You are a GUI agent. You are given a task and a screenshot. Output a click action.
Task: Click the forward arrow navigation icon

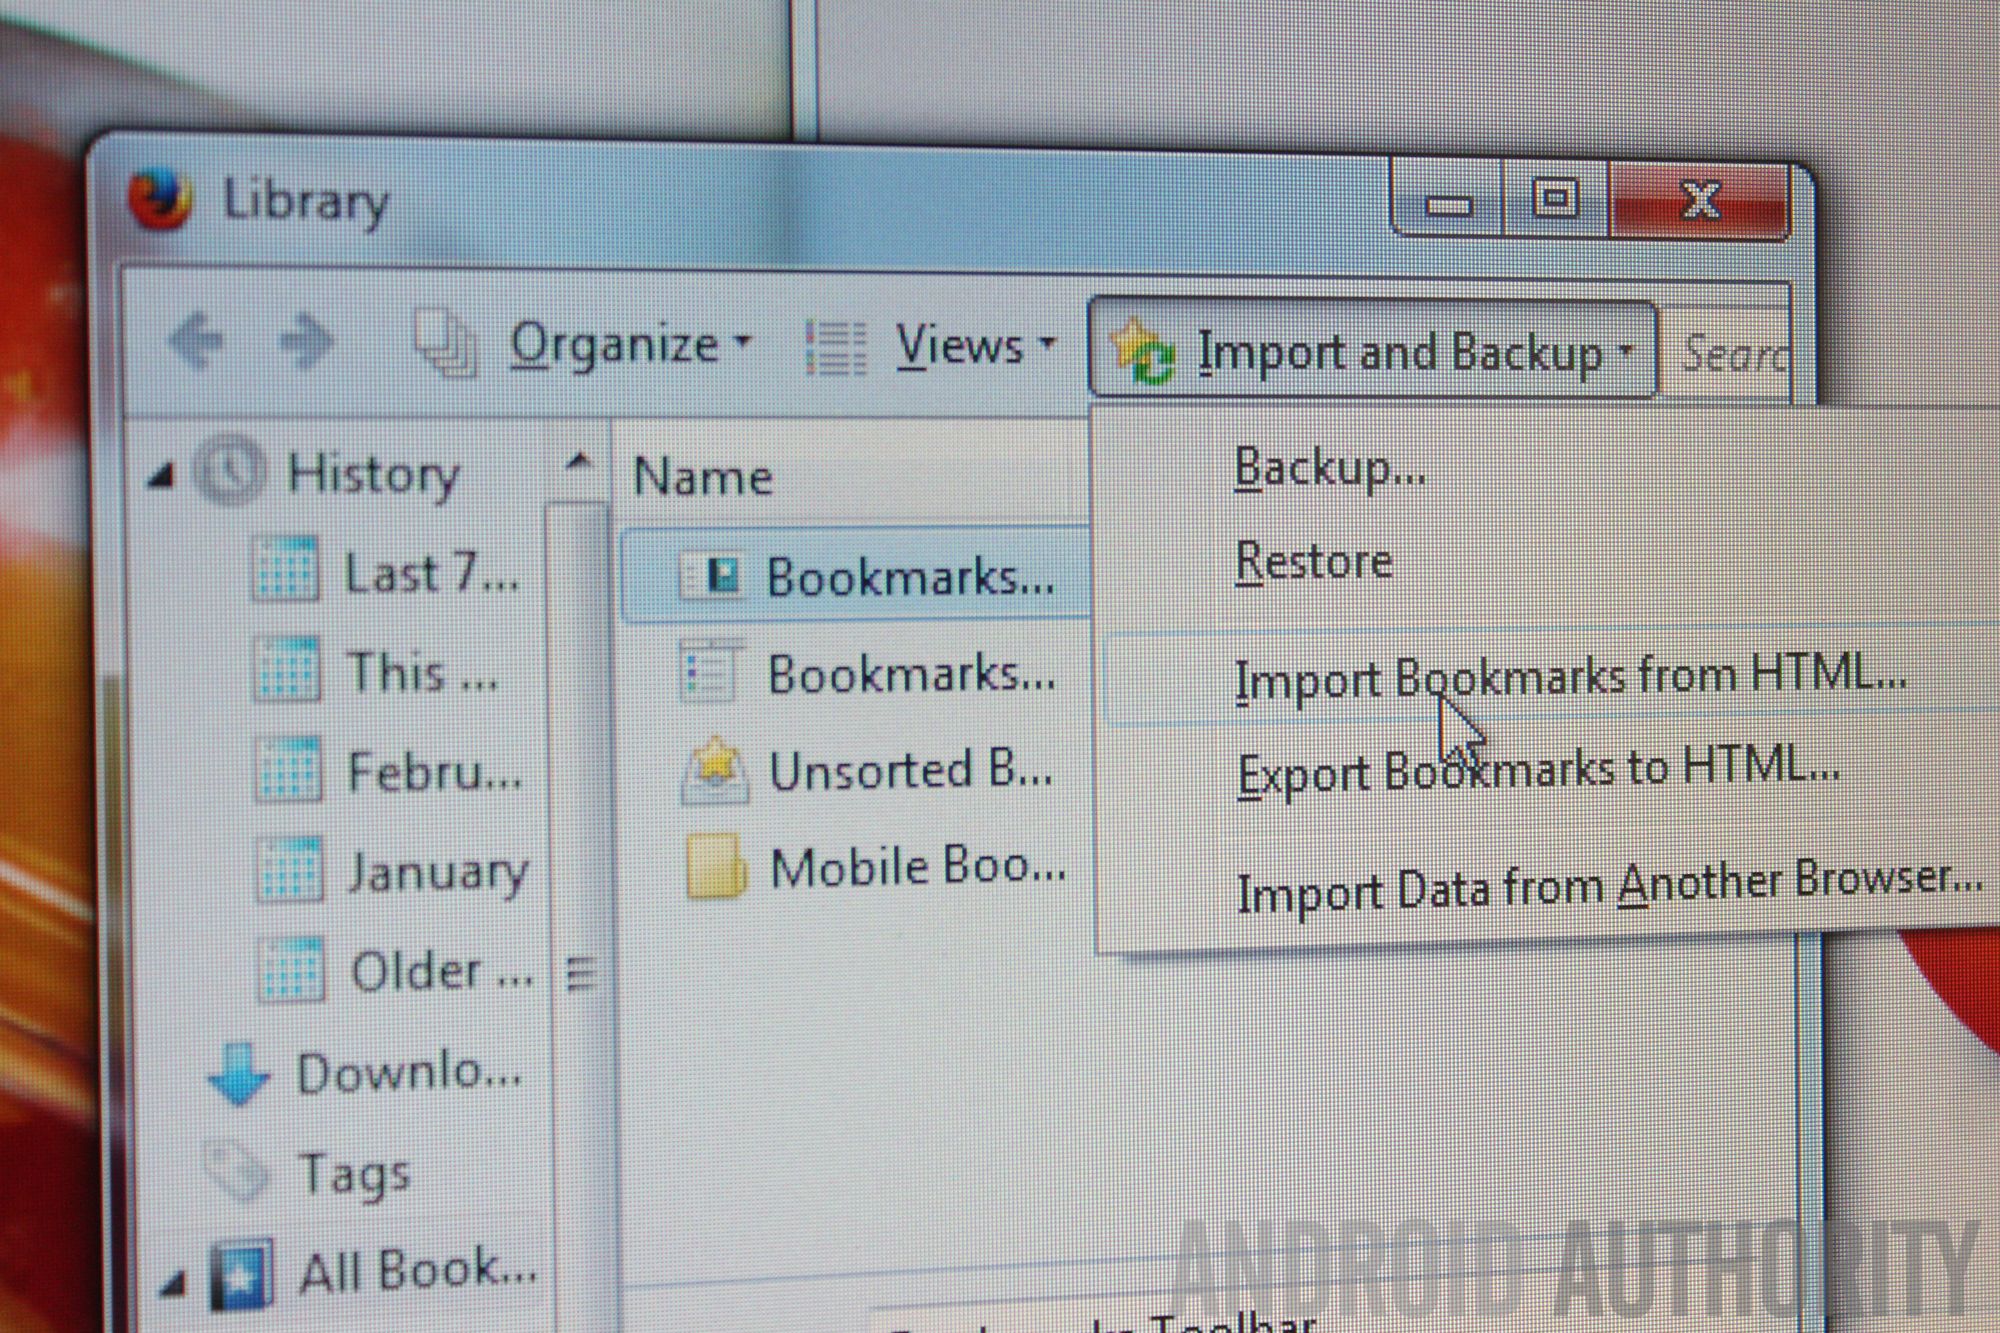[x=305, y=341]
